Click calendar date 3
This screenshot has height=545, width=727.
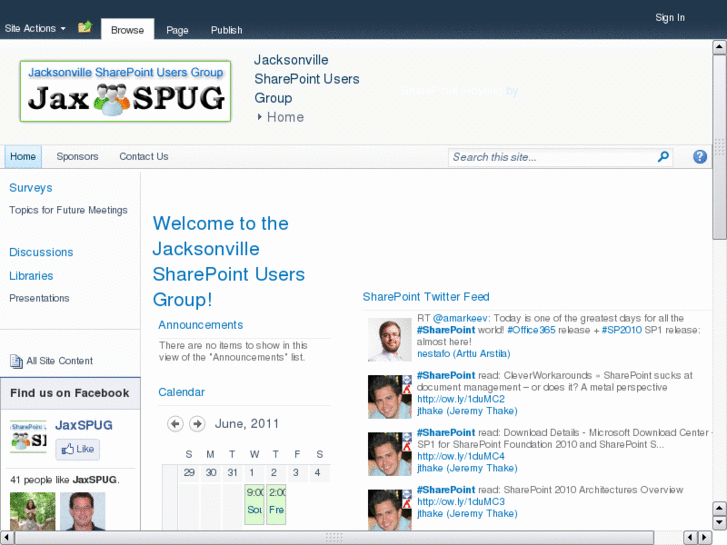[295, 473]
